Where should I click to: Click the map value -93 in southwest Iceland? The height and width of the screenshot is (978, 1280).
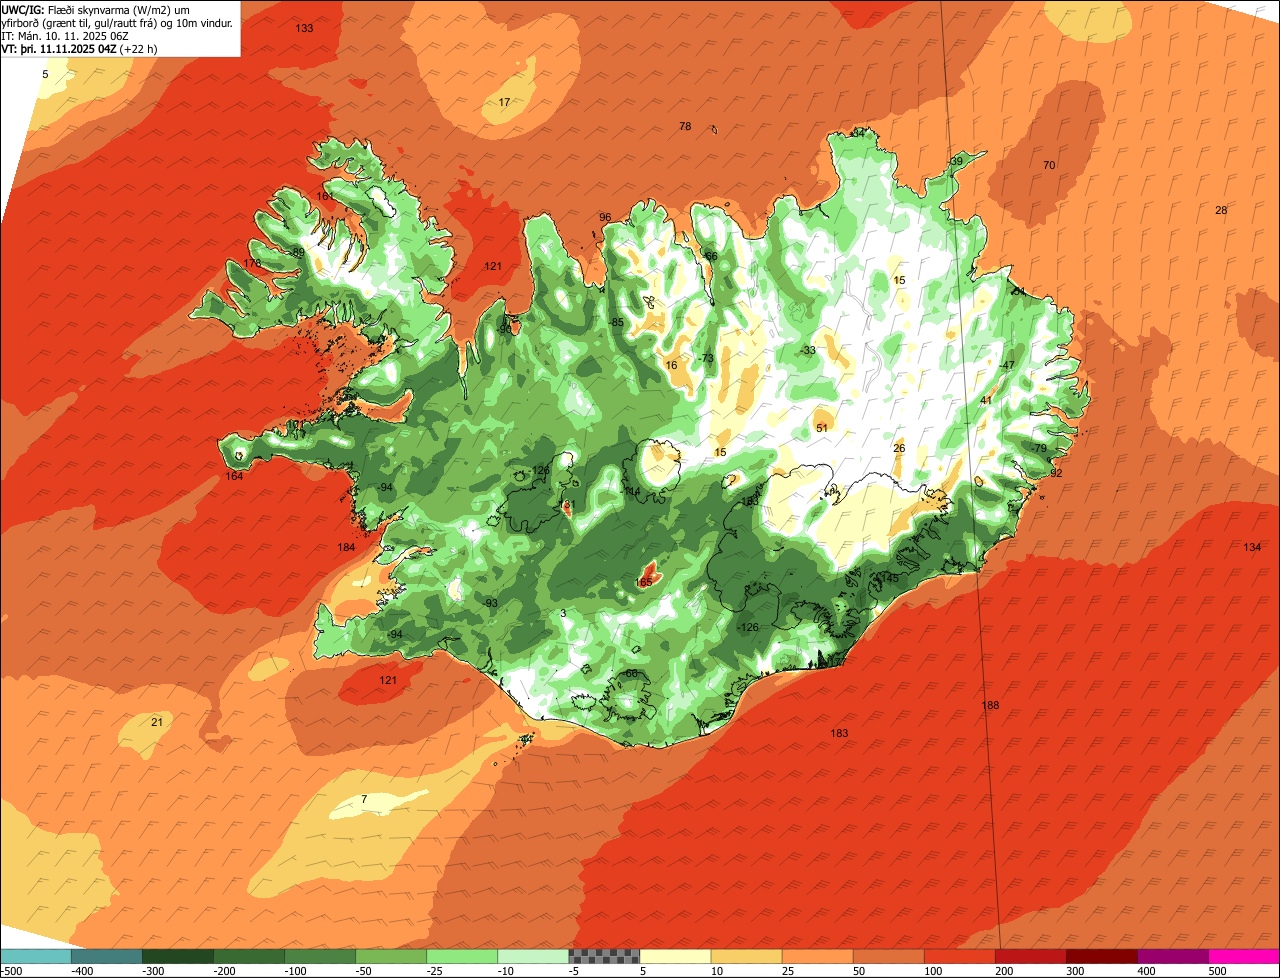pyautogui.click(x=490, y=603)
